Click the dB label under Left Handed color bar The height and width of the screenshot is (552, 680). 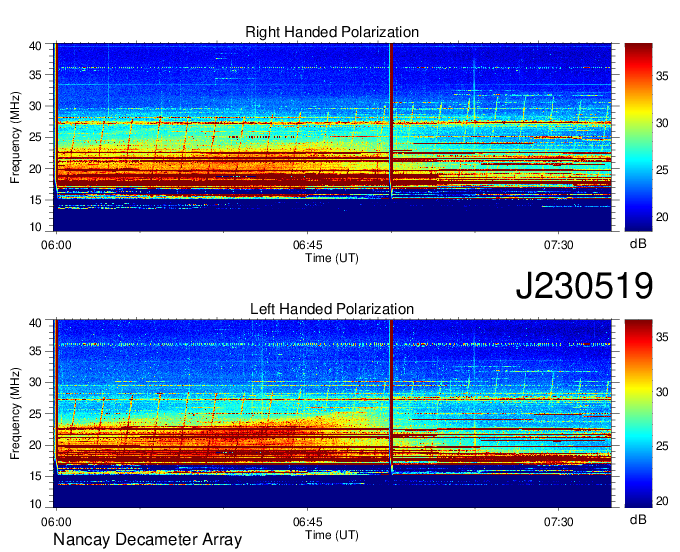(x=638, y=519)
